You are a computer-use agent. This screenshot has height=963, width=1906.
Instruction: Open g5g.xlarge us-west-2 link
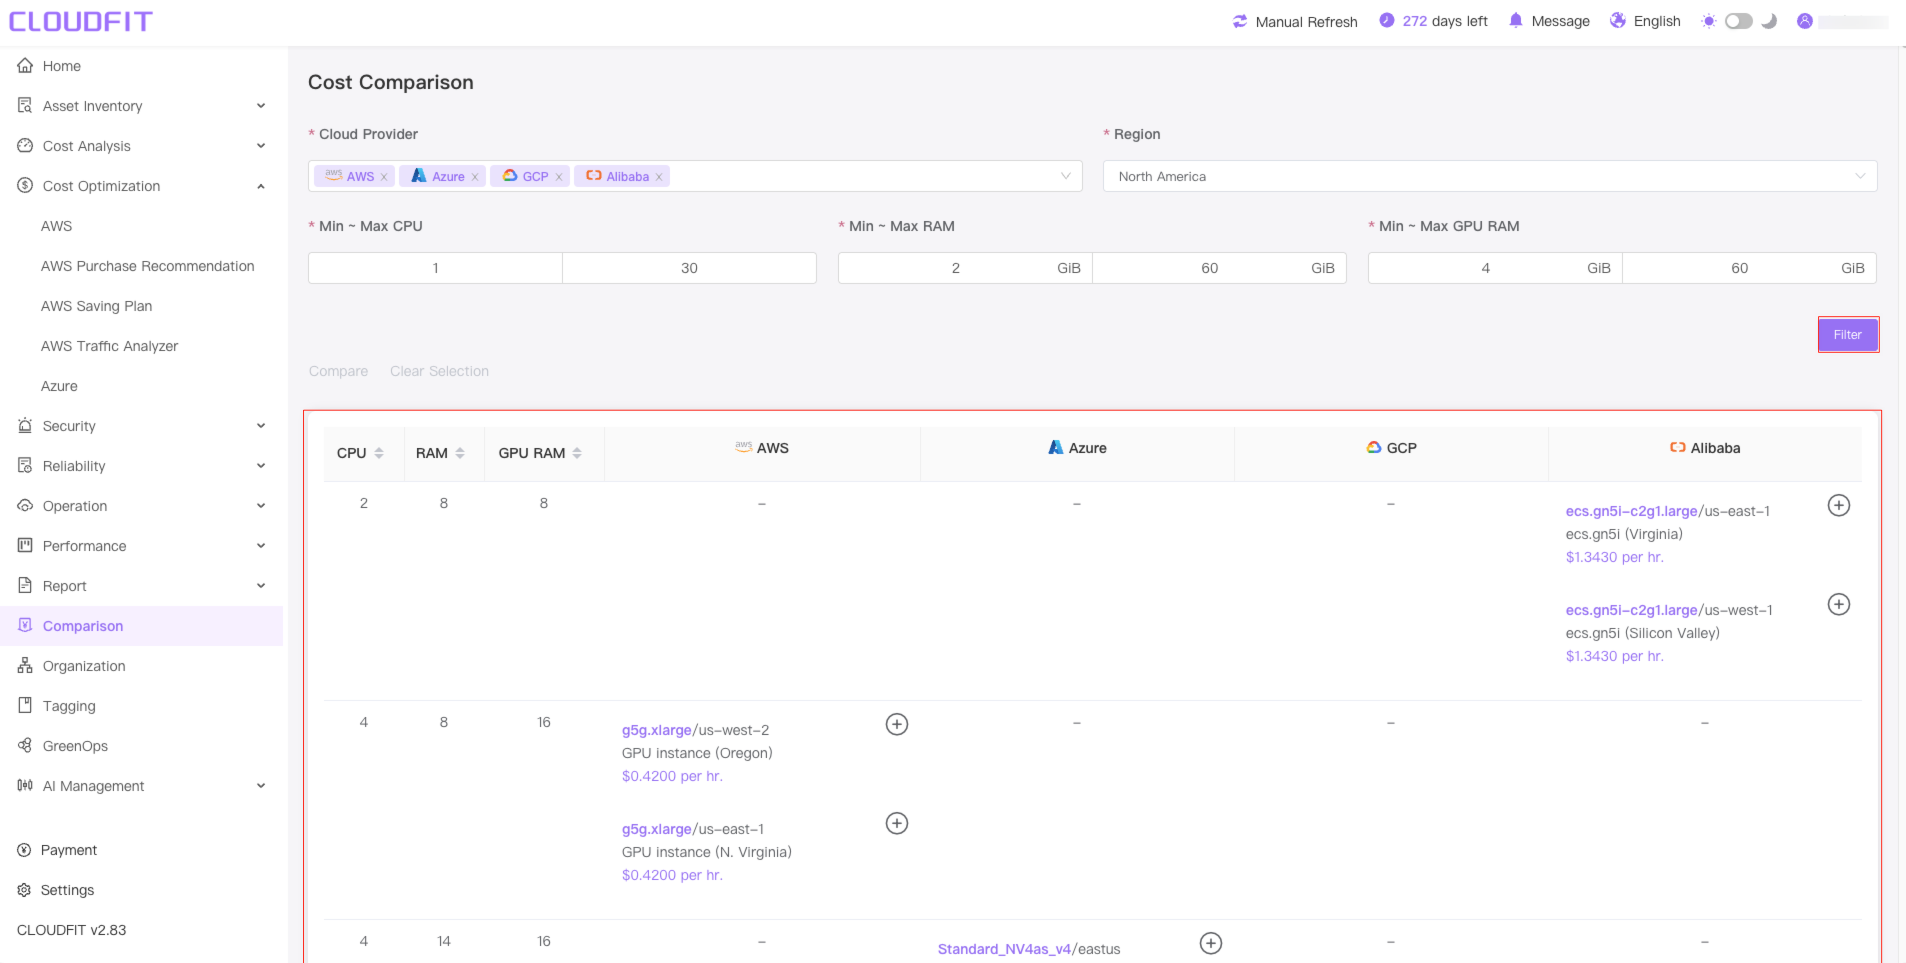click(657, 730)
